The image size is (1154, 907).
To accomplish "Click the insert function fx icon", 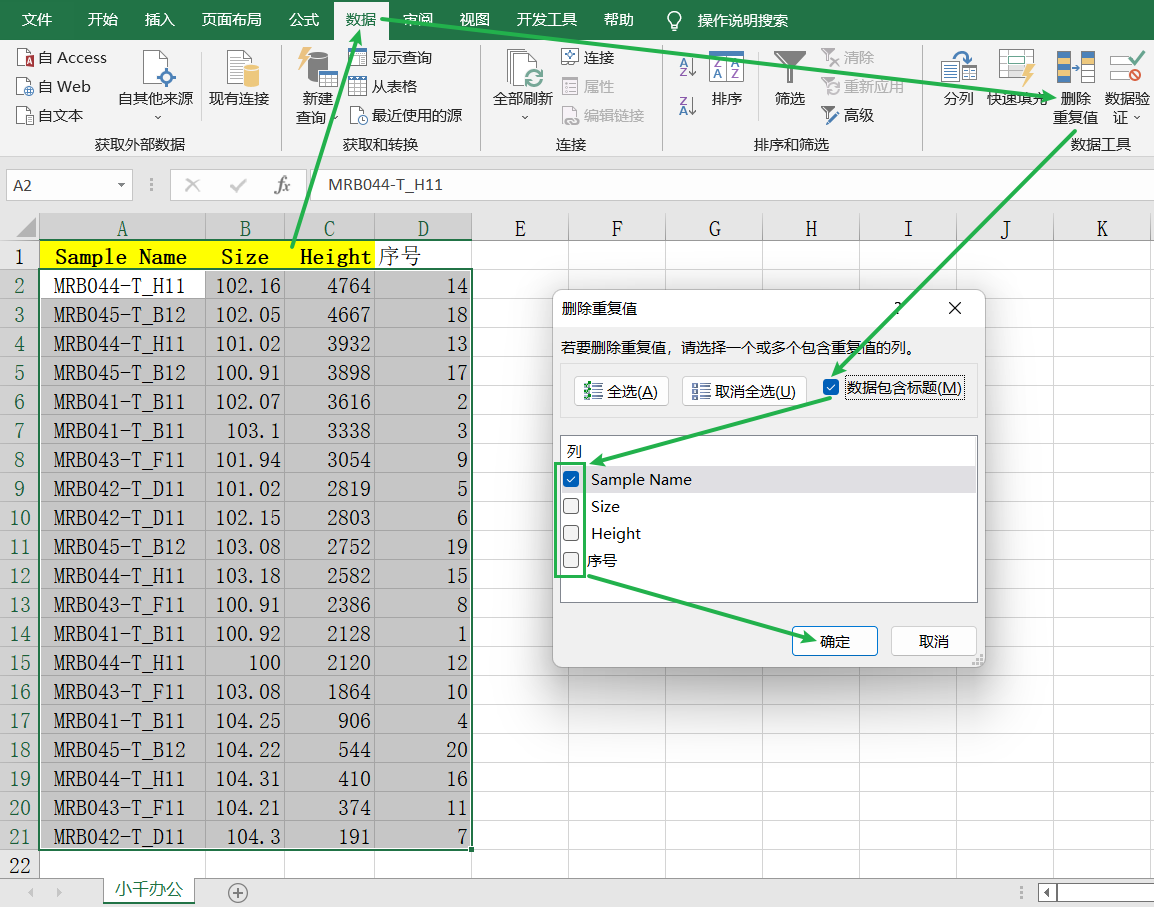I will pyautogui.click(x=282, y=185).
